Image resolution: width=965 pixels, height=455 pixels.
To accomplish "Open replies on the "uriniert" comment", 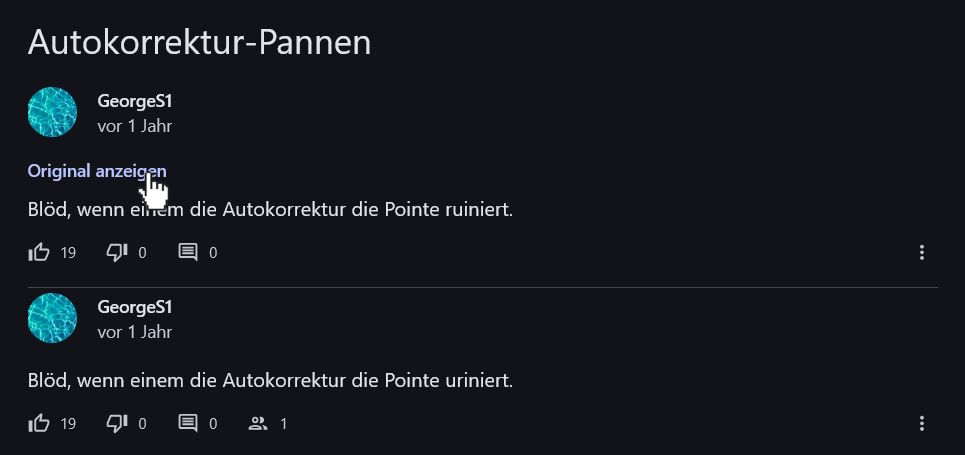I will (x=188, y=423).
